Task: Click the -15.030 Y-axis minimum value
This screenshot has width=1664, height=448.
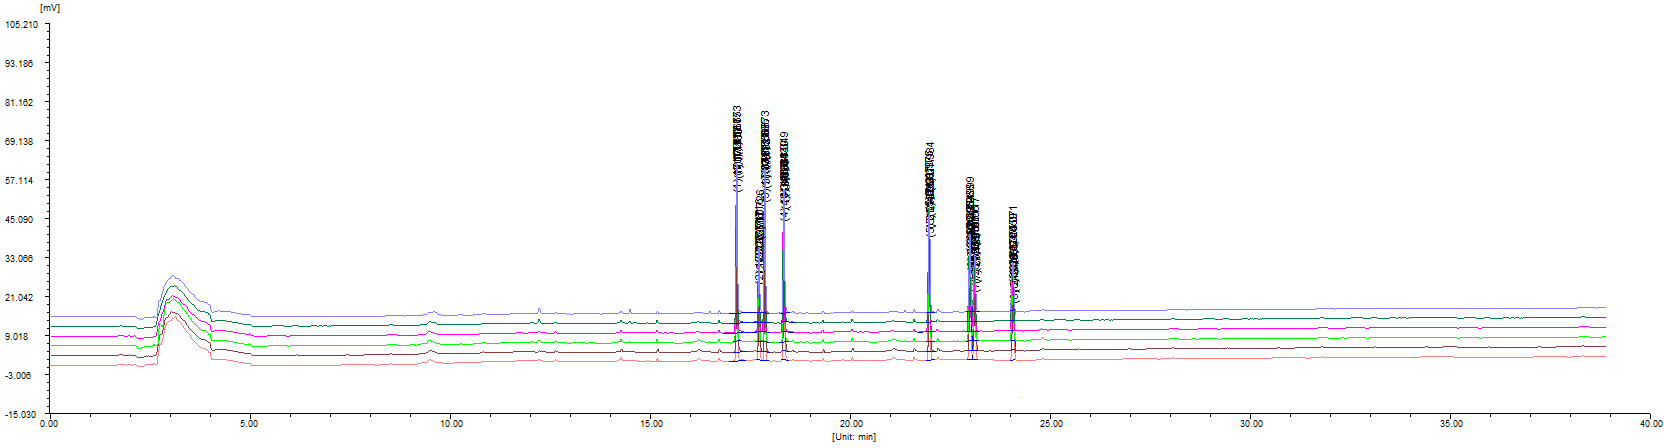Action: tap(21, 414)
